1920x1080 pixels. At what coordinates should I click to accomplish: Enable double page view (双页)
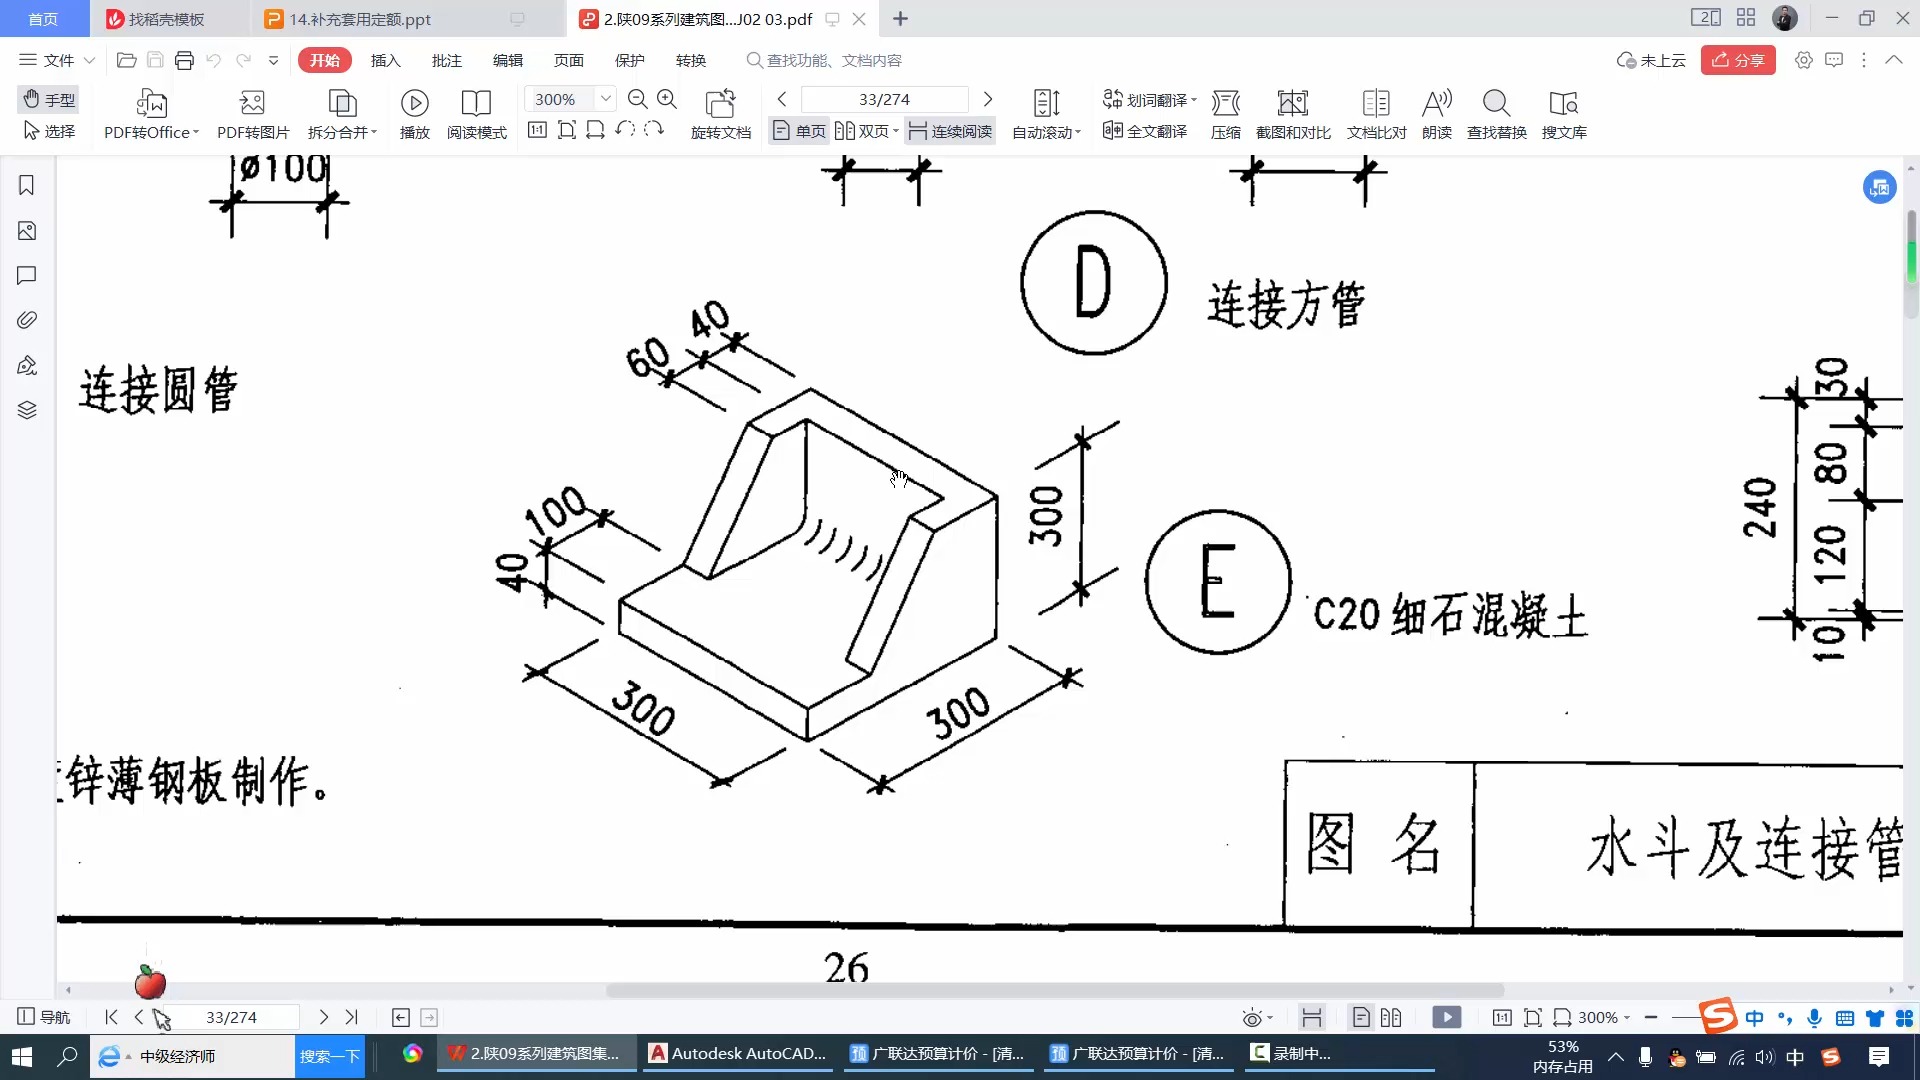point(866,131)
